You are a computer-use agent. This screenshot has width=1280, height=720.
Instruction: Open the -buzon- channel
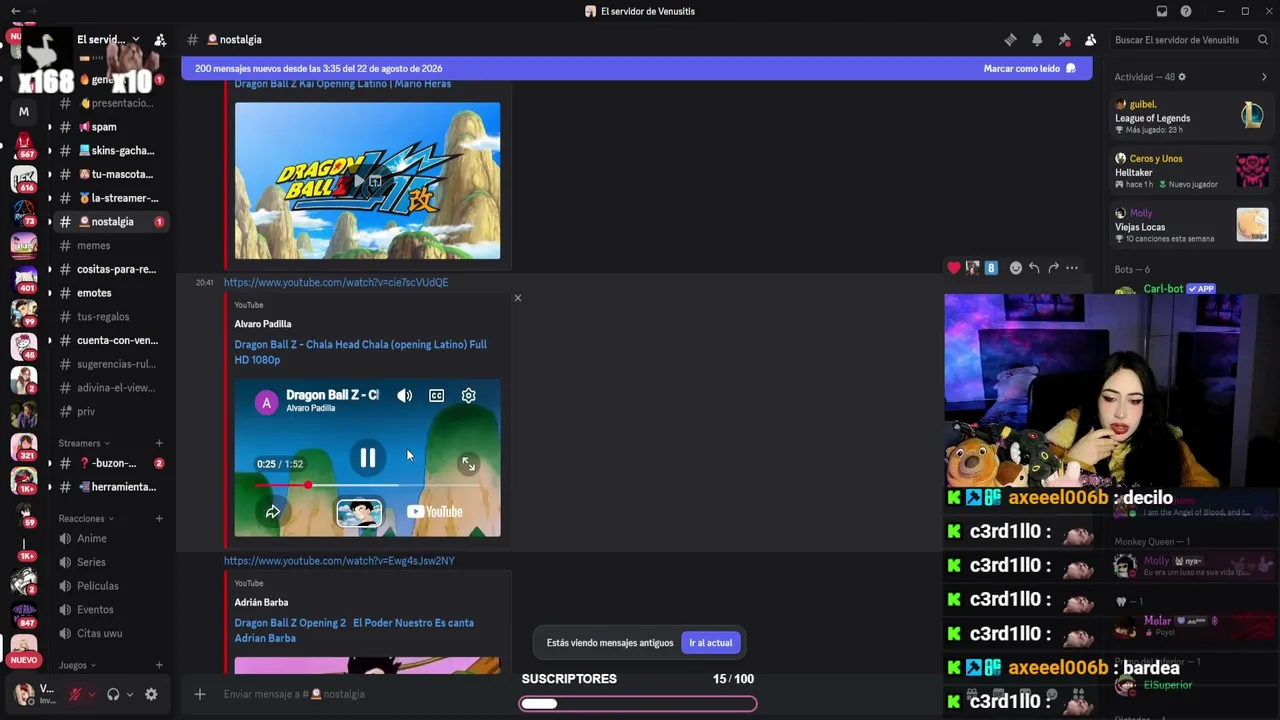(x=109, y=464)
